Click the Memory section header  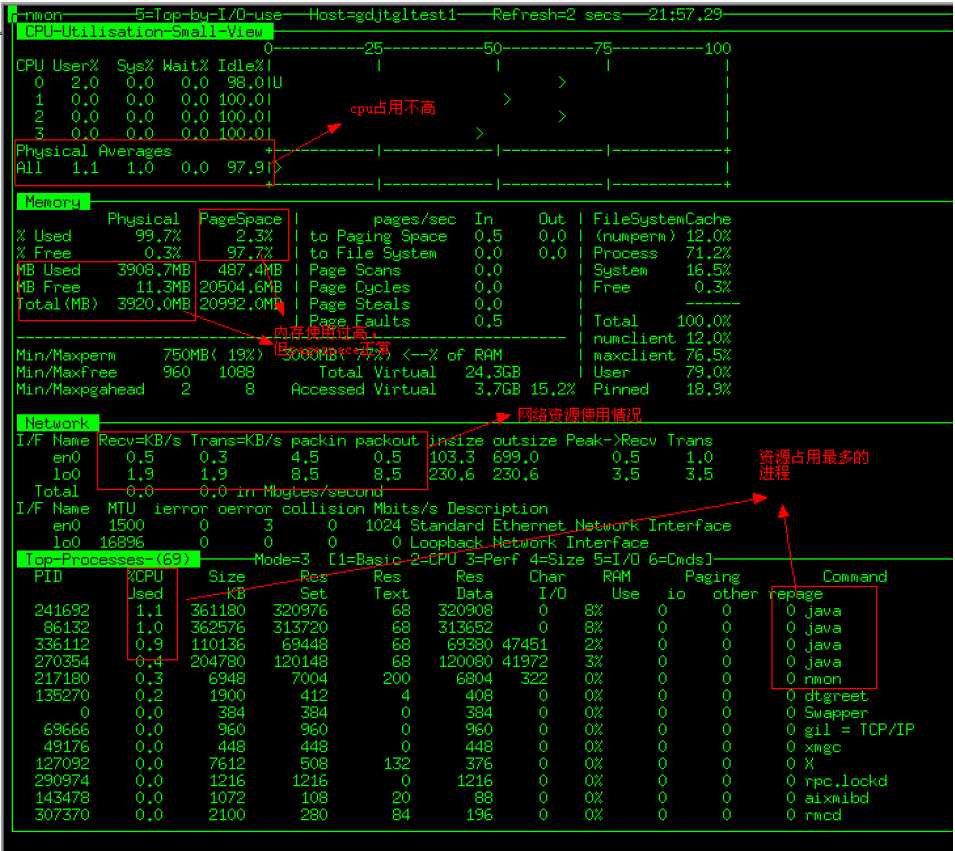coord(53,202)
